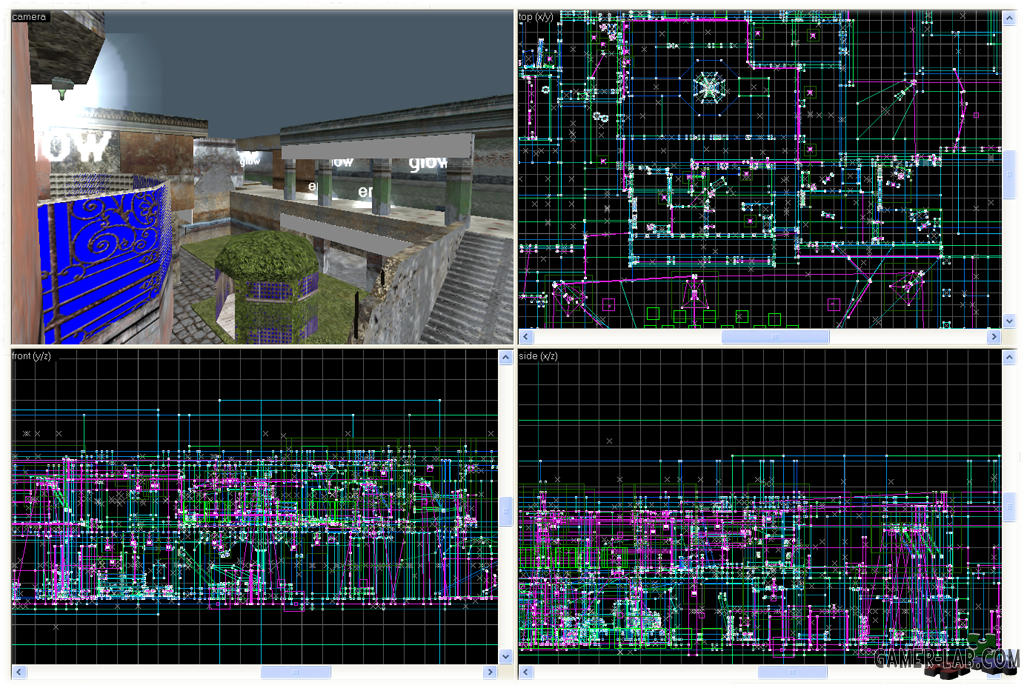Grab the front view horizontal scrollbar thumb
This screenshot has width=1024, height=688.
(296, 672)
